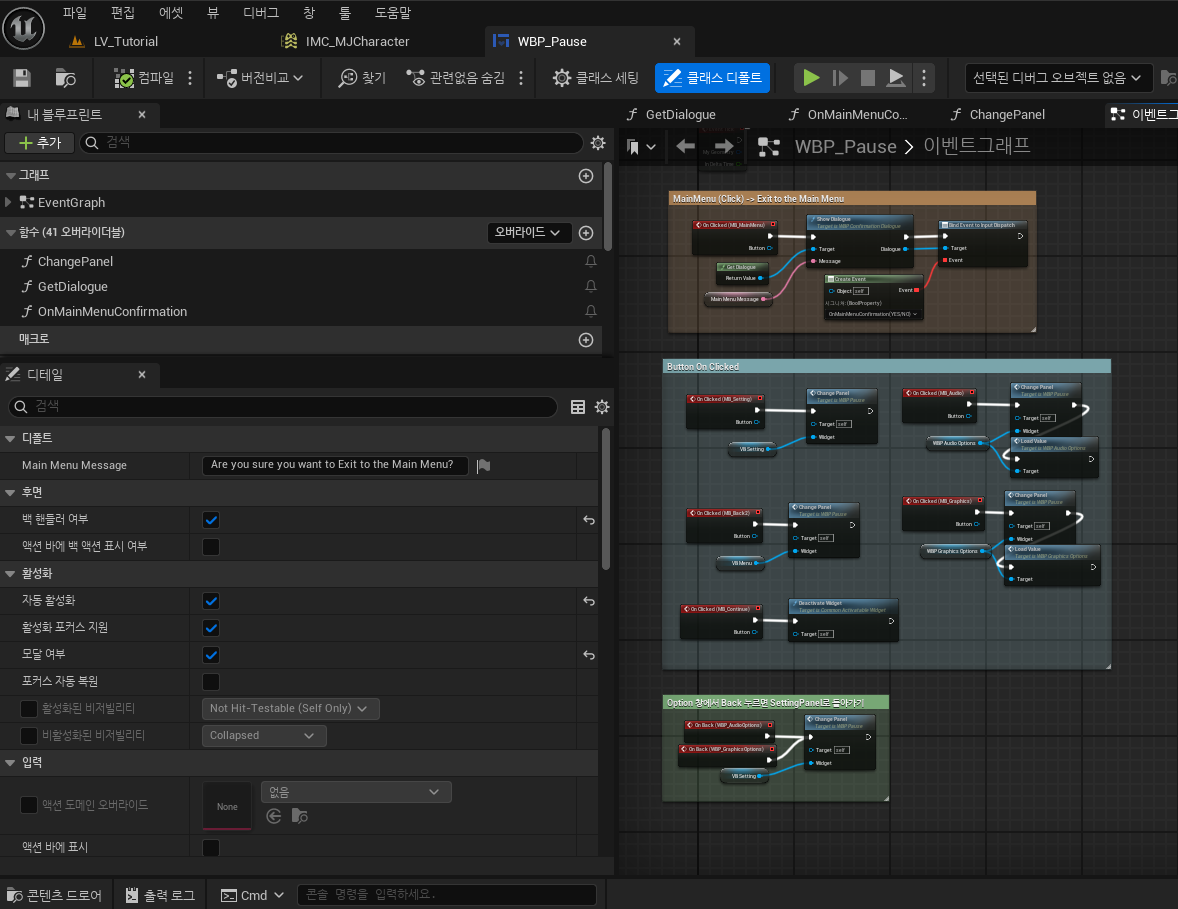Enable 포커스 자동 복원 checkbox
The height and width of the screenshot is (909, 1178).
coord(211,682)
